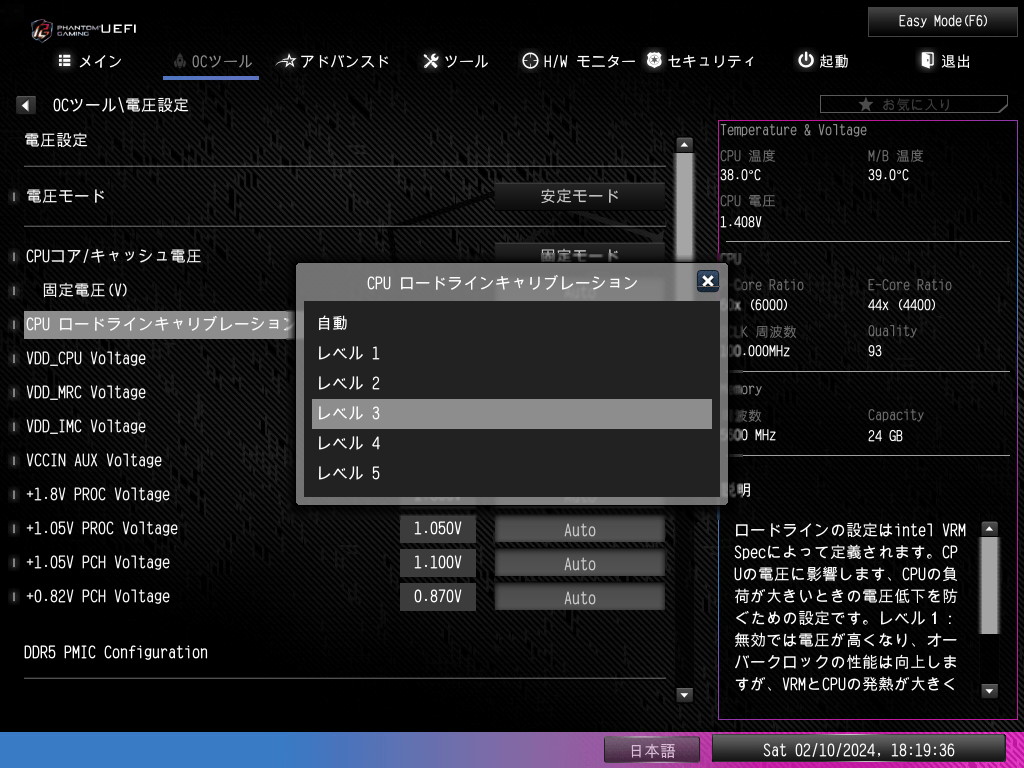Open the 起動 tab
Screen dimensions: 1024x768
click(x=823, y=61)
